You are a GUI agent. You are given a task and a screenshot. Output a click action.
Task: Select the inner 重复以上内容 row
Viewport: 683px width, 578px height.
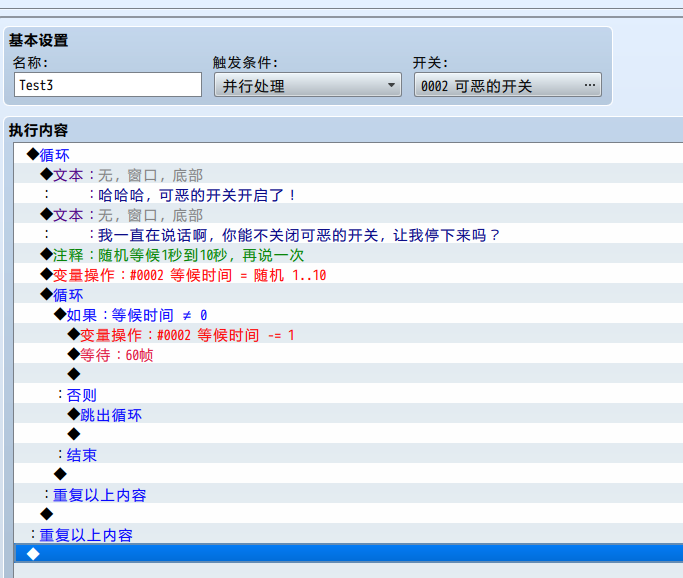[348, 494]
